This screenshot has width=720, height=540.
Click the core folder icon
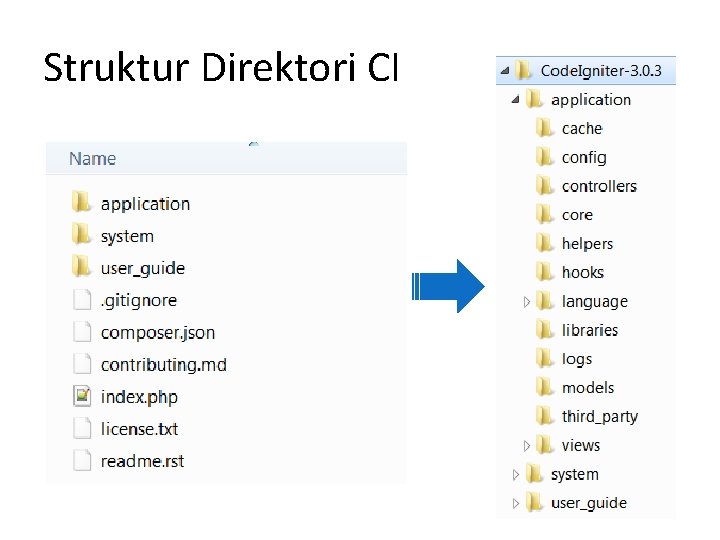[545, 214]
